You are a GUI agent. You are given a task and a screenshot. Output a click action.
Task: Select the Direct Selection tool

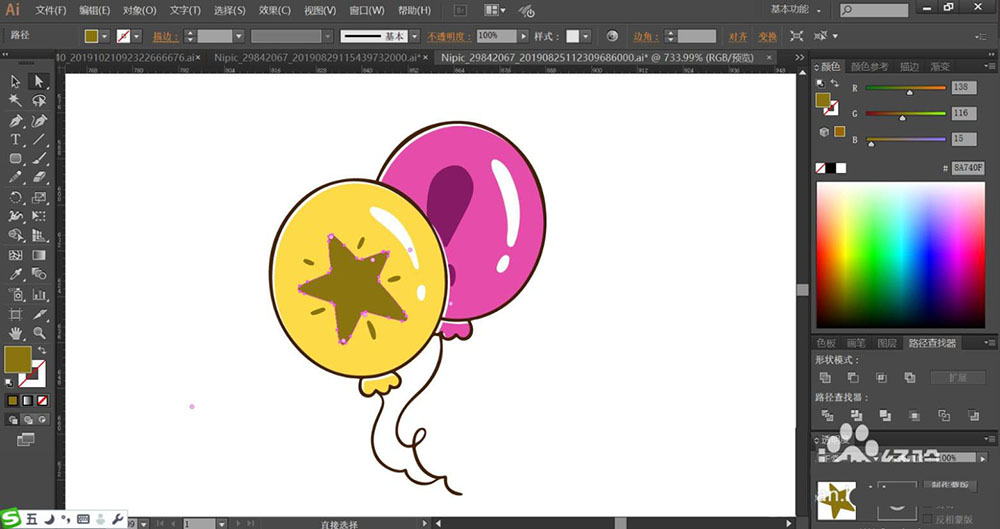pyautogui.click(x=39, y=82)
